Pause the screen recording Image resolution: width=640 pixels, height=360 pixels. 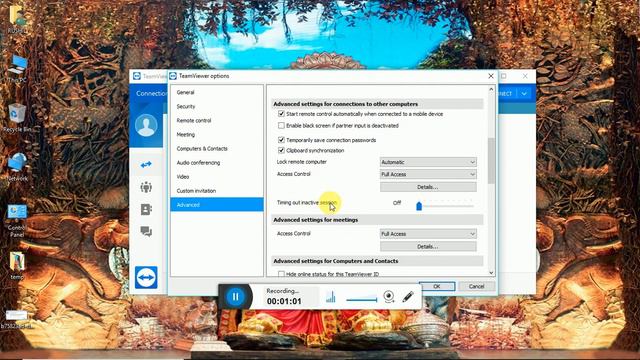235,296
